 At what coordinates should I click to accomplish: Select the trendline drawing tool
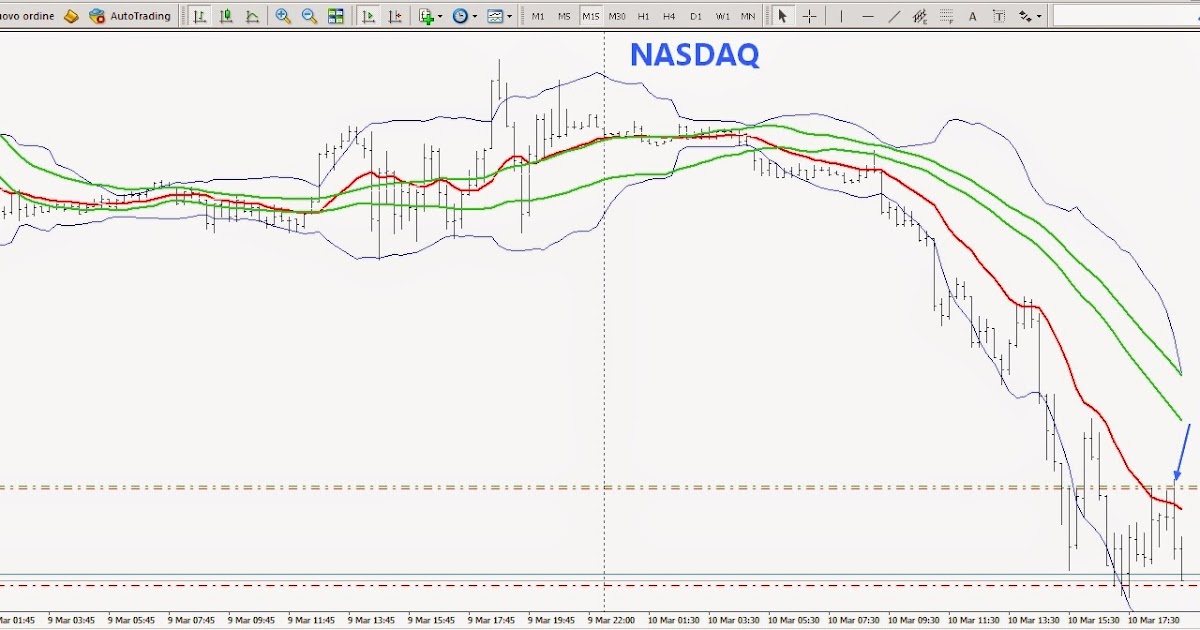pyautogui.click(x=893, y=16)
